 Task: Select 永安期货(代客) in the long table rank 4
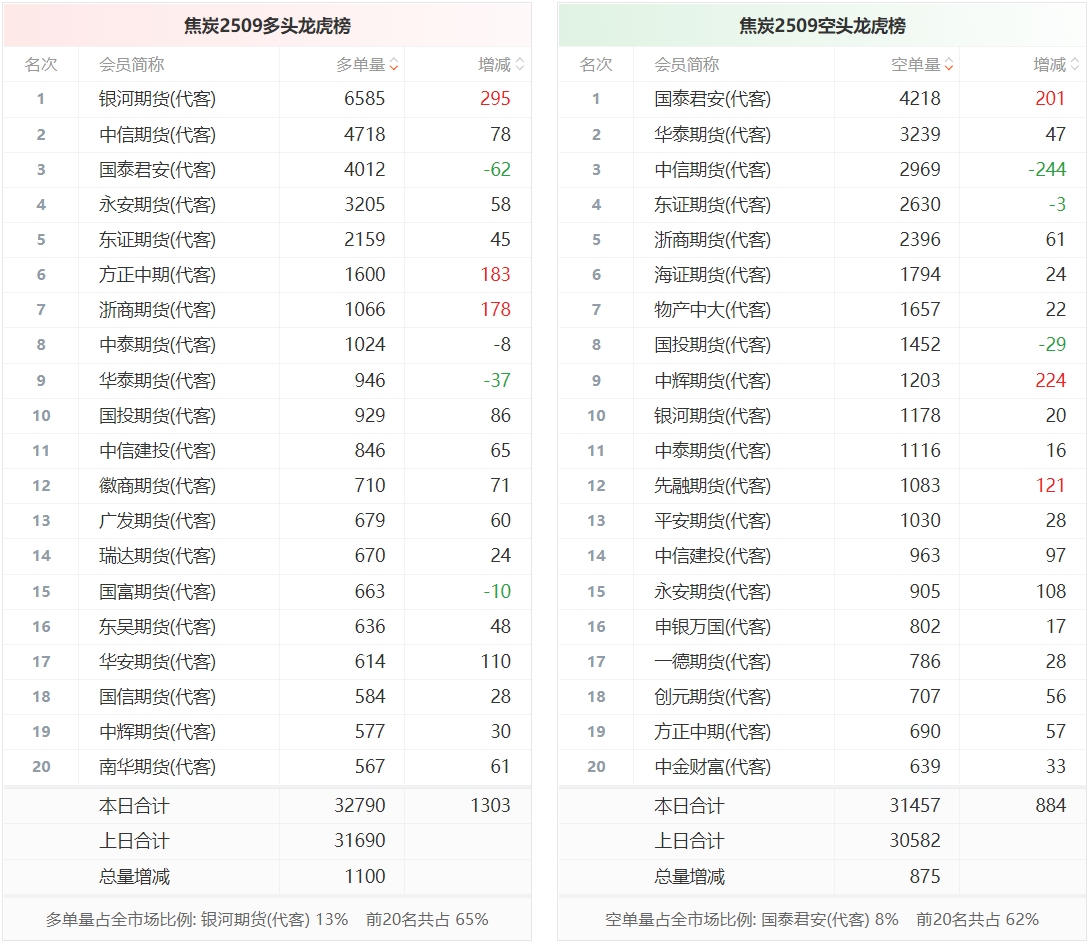click(x=157, y=205)
